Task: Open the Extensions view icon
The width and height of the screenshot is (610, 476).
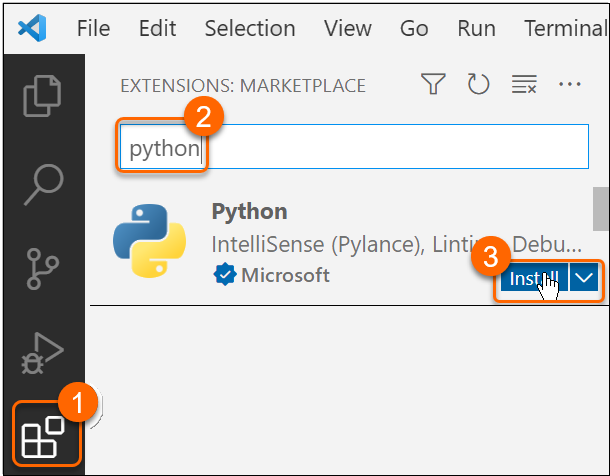Action: click(x=43, y=437)
